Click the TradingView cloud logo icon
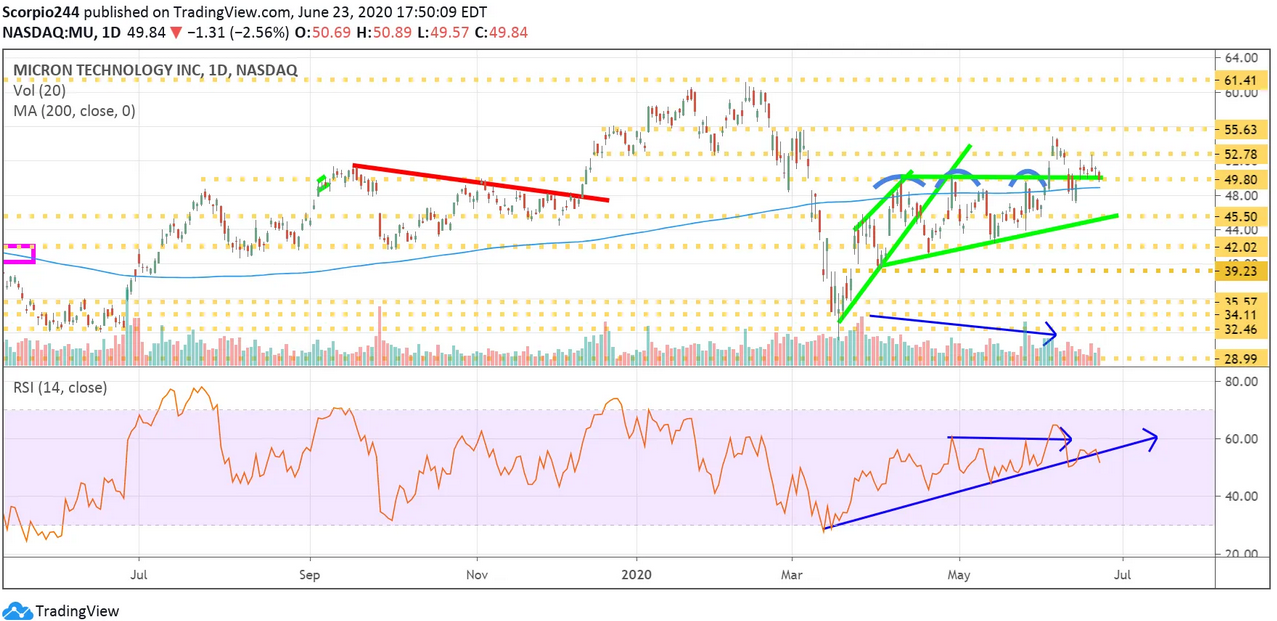The image size is (1277, 621). click(x=17, y=610)
